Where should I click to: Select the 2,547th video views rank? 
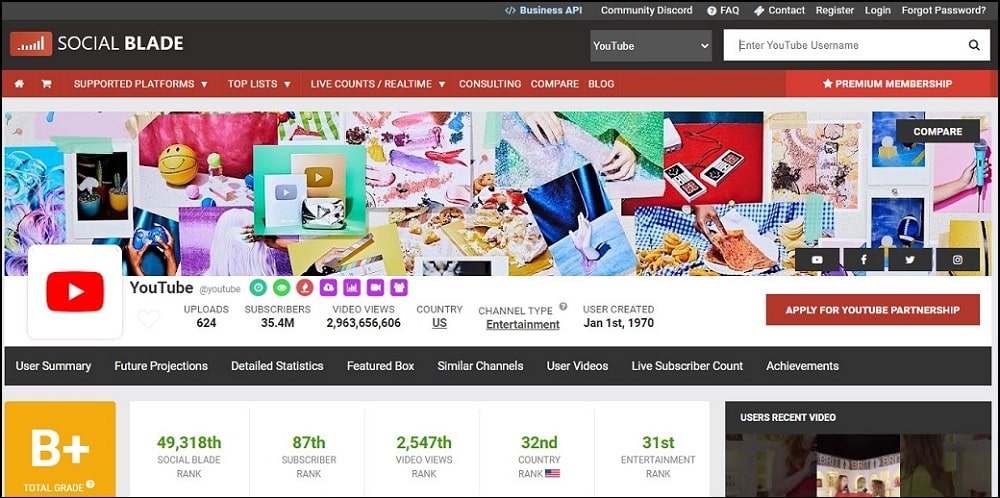tap(424, 443)
